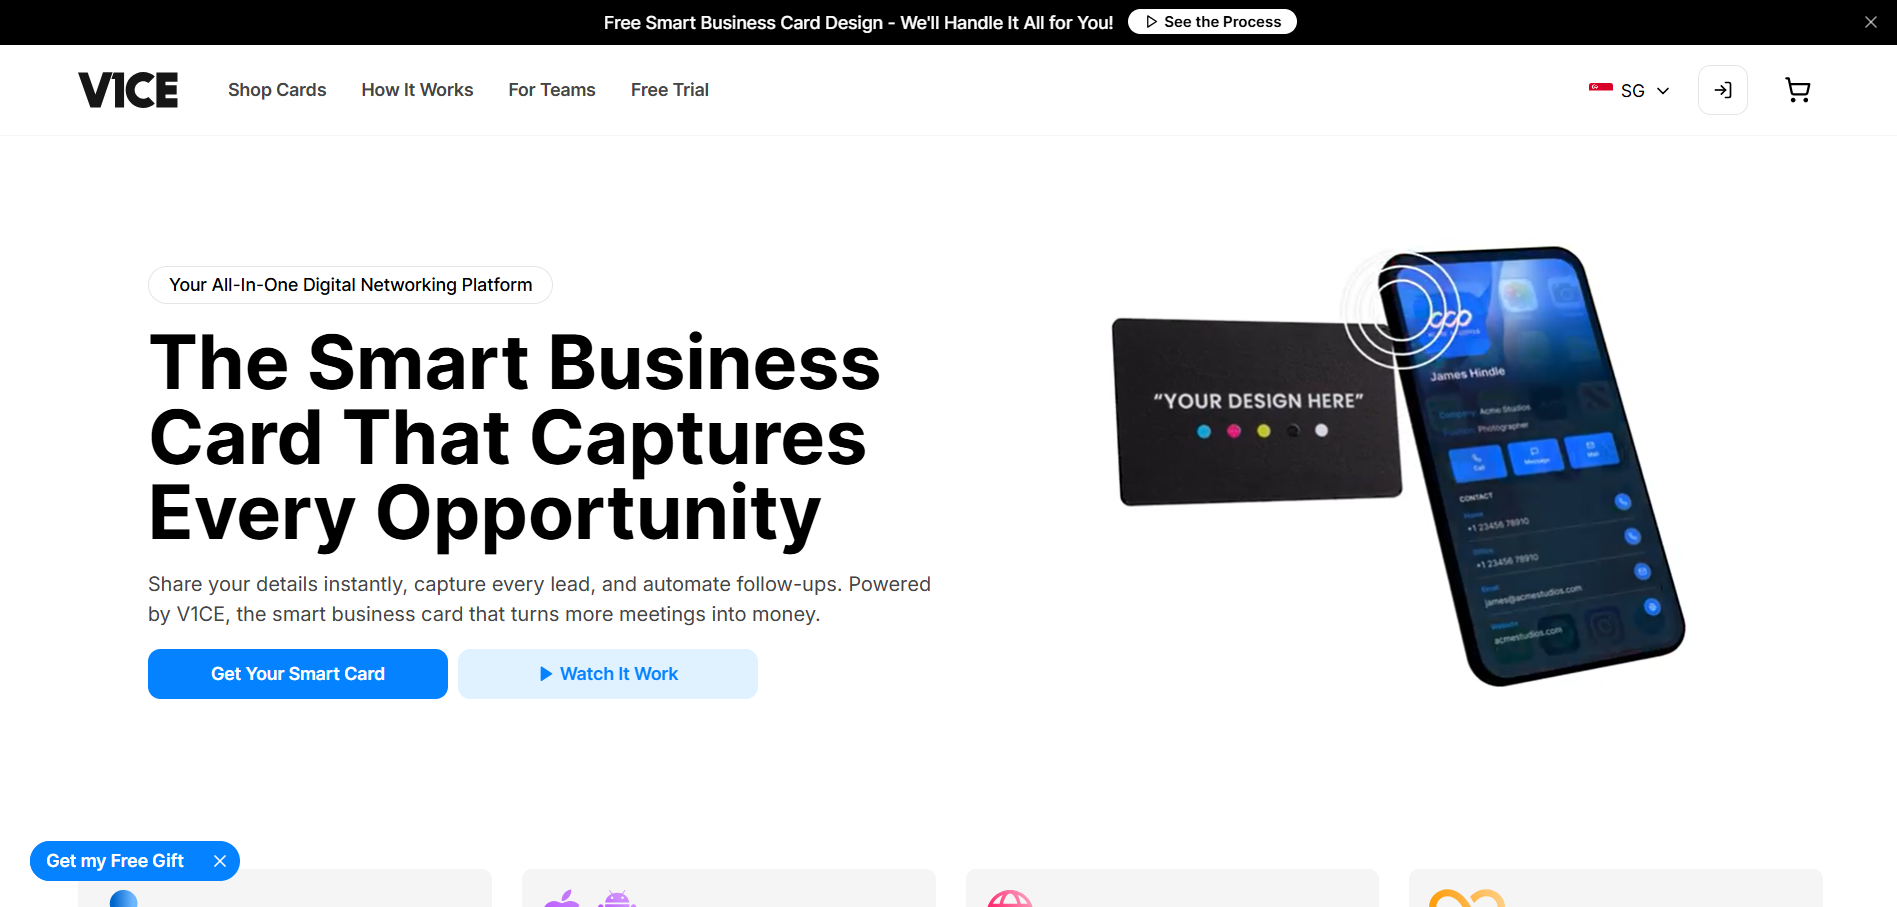The width and height of the screenshot is (1897, 907).
Task: Open the Shop Cards menu
Action: click(277, 90)
